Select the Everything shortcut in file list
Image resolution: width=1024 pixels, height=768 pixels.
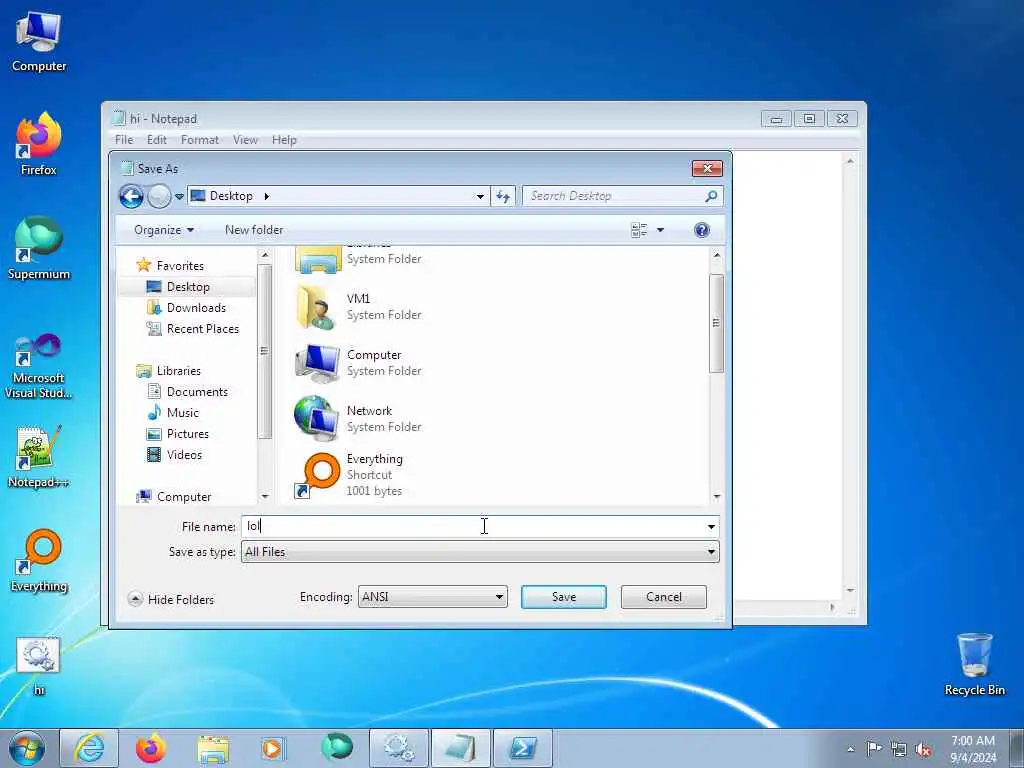coord(349,475)
